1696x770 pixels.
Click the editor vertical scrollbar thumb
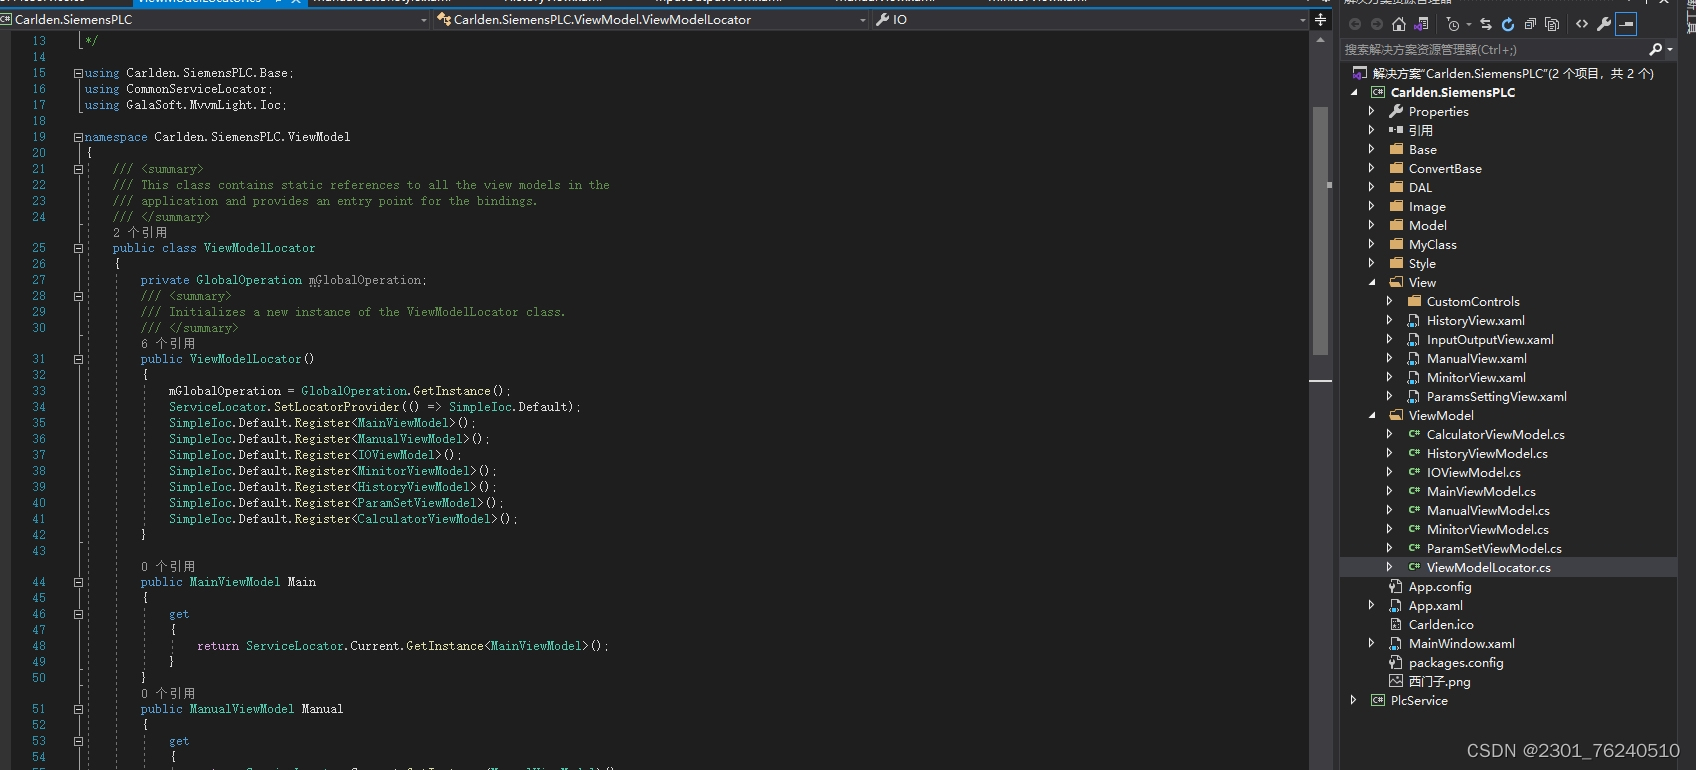pos(1320,230)
